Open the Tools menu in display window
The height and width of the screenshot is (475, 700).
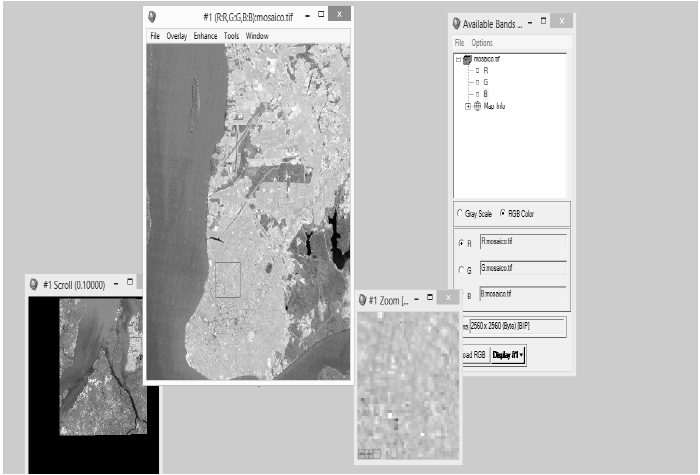(x=231, y=36)
